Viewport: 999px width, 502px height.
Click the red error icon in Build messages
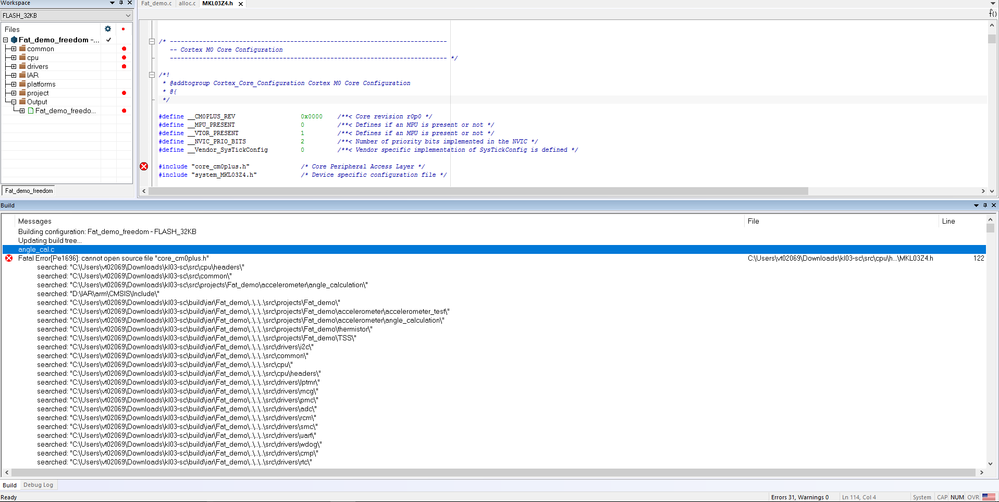click(9, 258)
